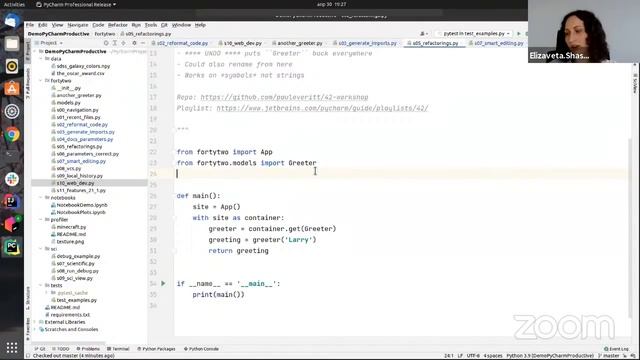640x360 pixels.
Task: Open the Problems tool window
Action: [x=88, y=349]
